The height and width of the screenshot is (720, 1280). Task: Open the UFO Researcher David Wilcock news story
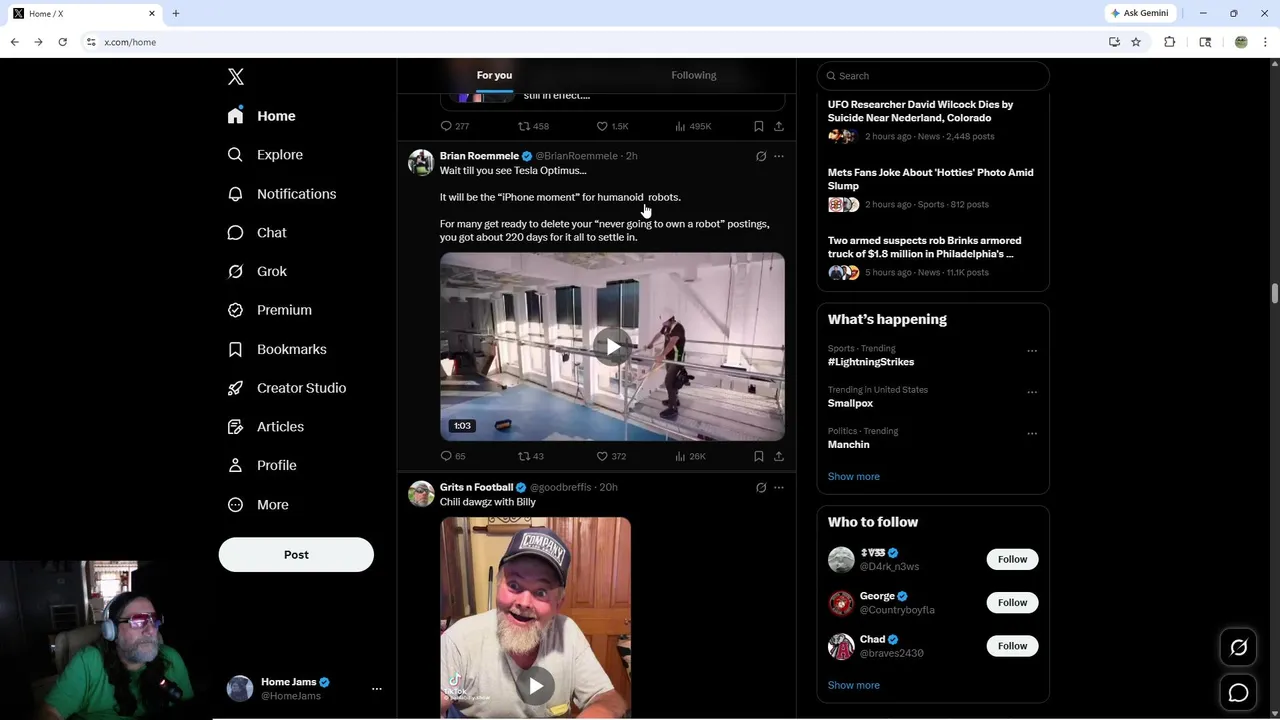(933, 120)
